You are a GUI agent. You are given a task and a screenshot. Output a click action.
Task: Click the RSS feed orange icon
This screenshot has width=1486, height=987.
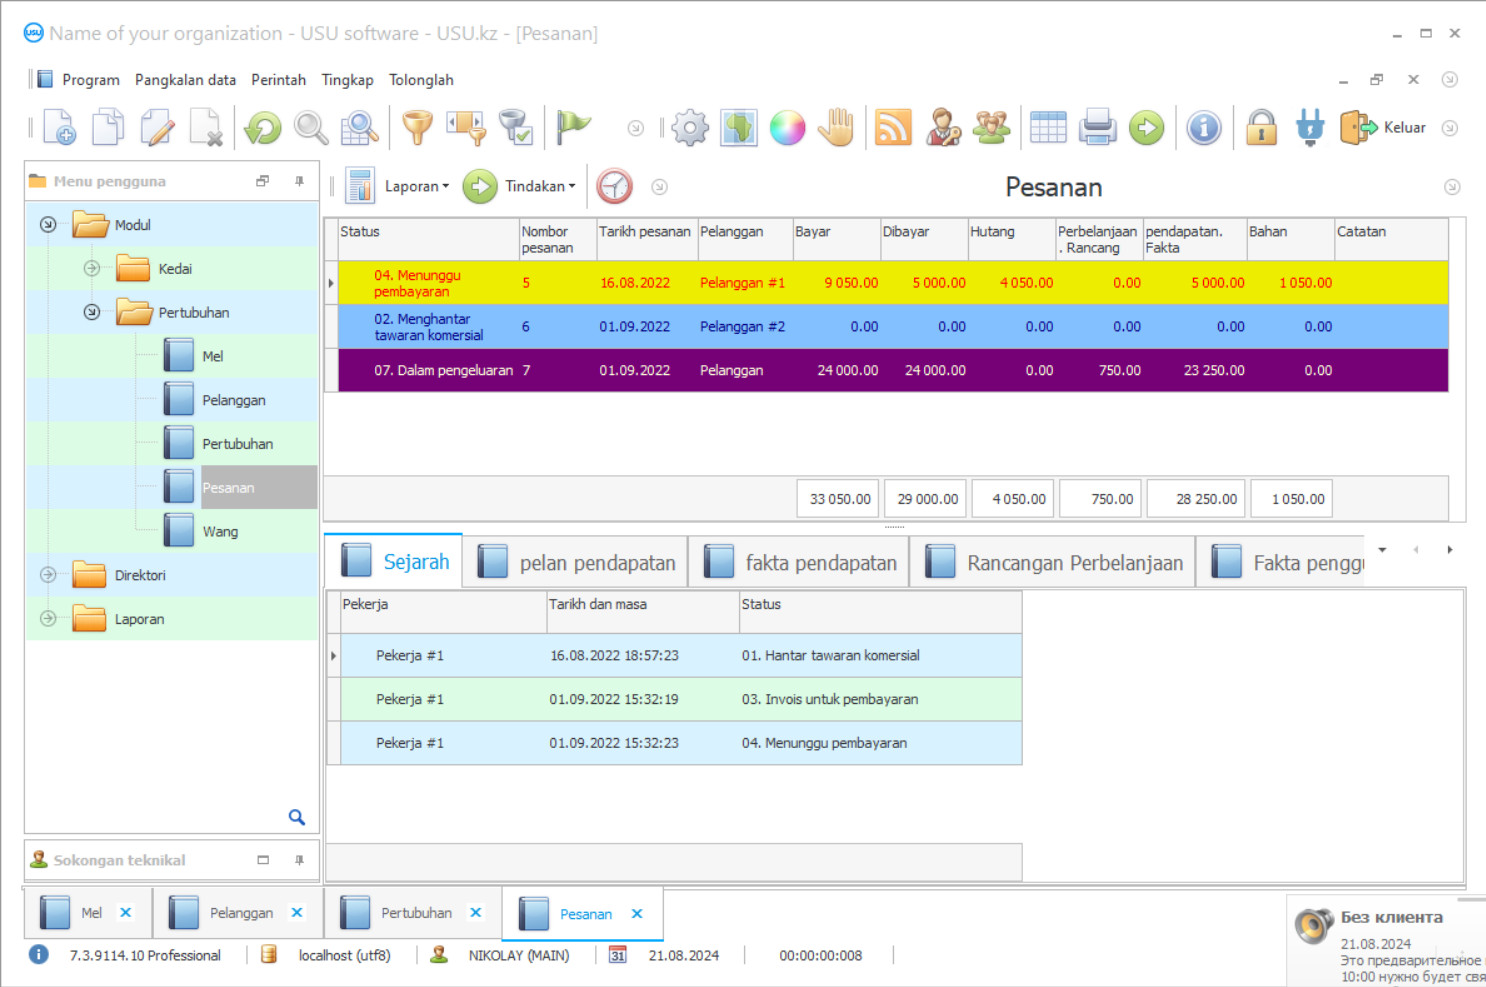(x=892, y=128)
